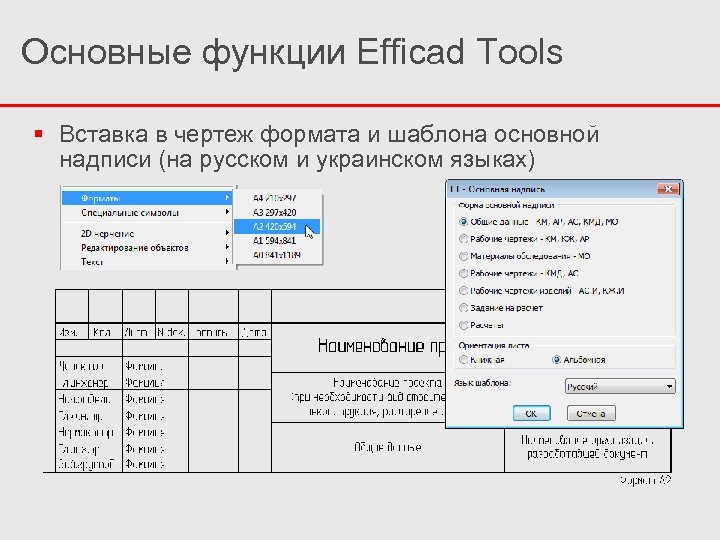
Task: Open the Язык шаблона dropdown
Action: [620, 386]
